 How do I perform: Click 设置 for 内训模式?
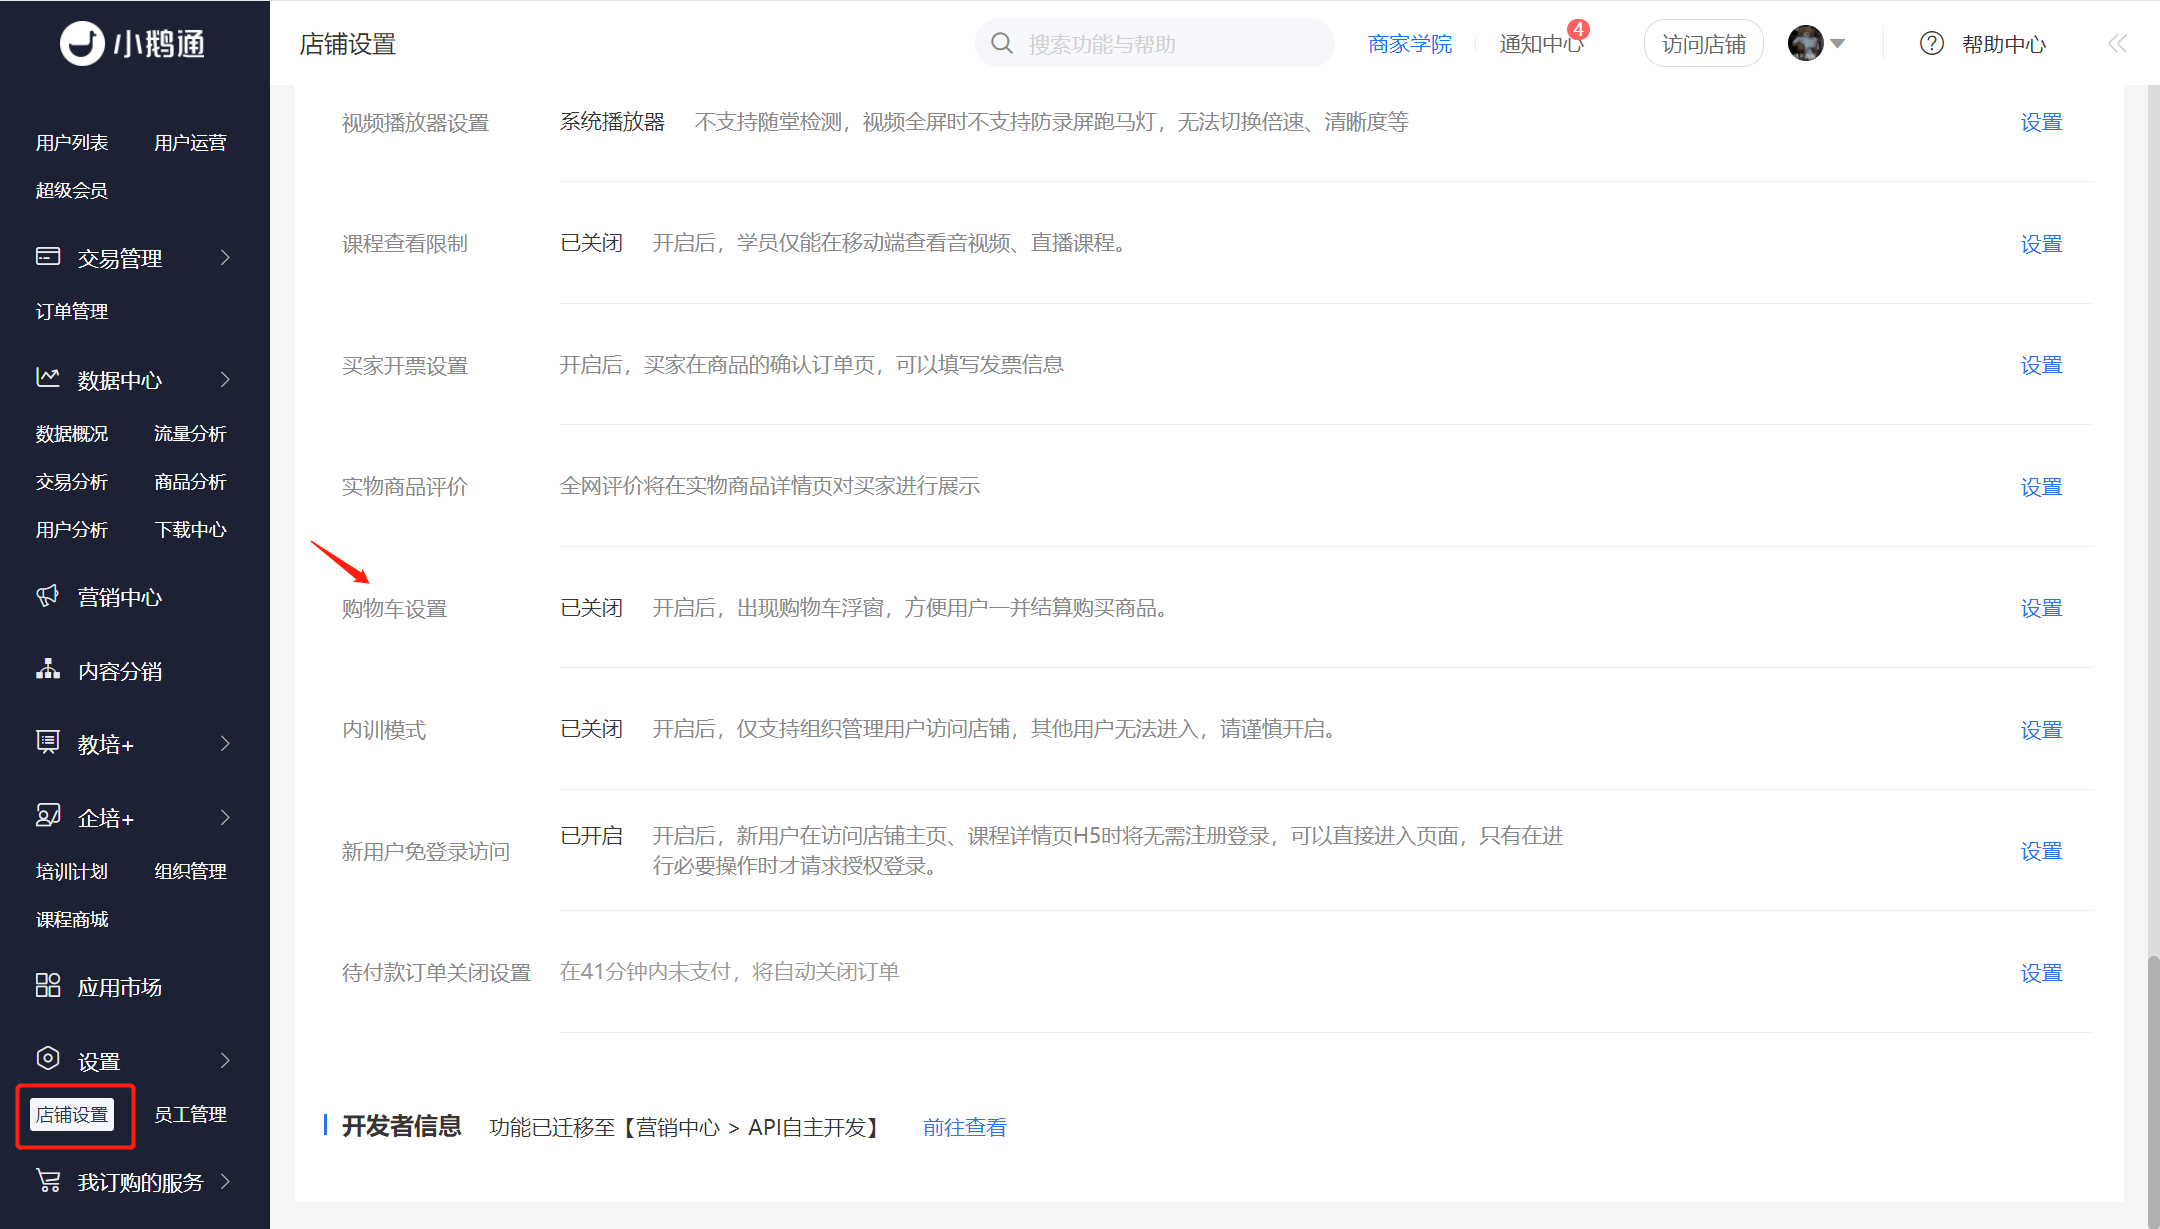tap(2041, 730)
